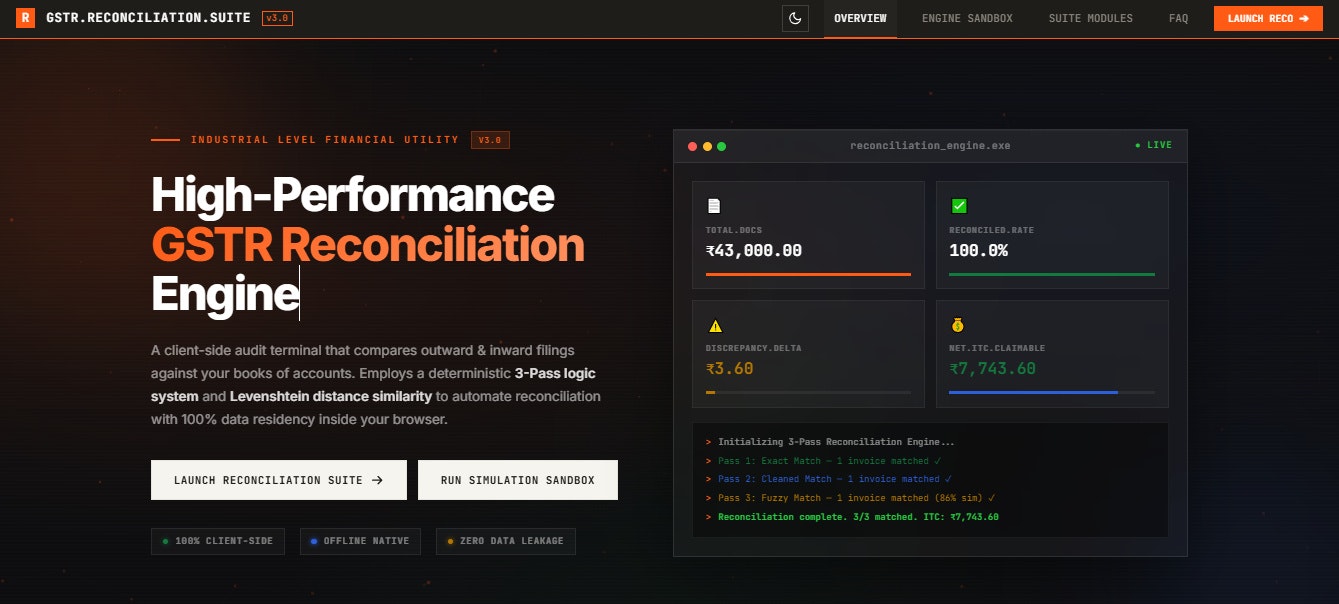
Task: Click the orange R logo icon
Action: point(25,18)
